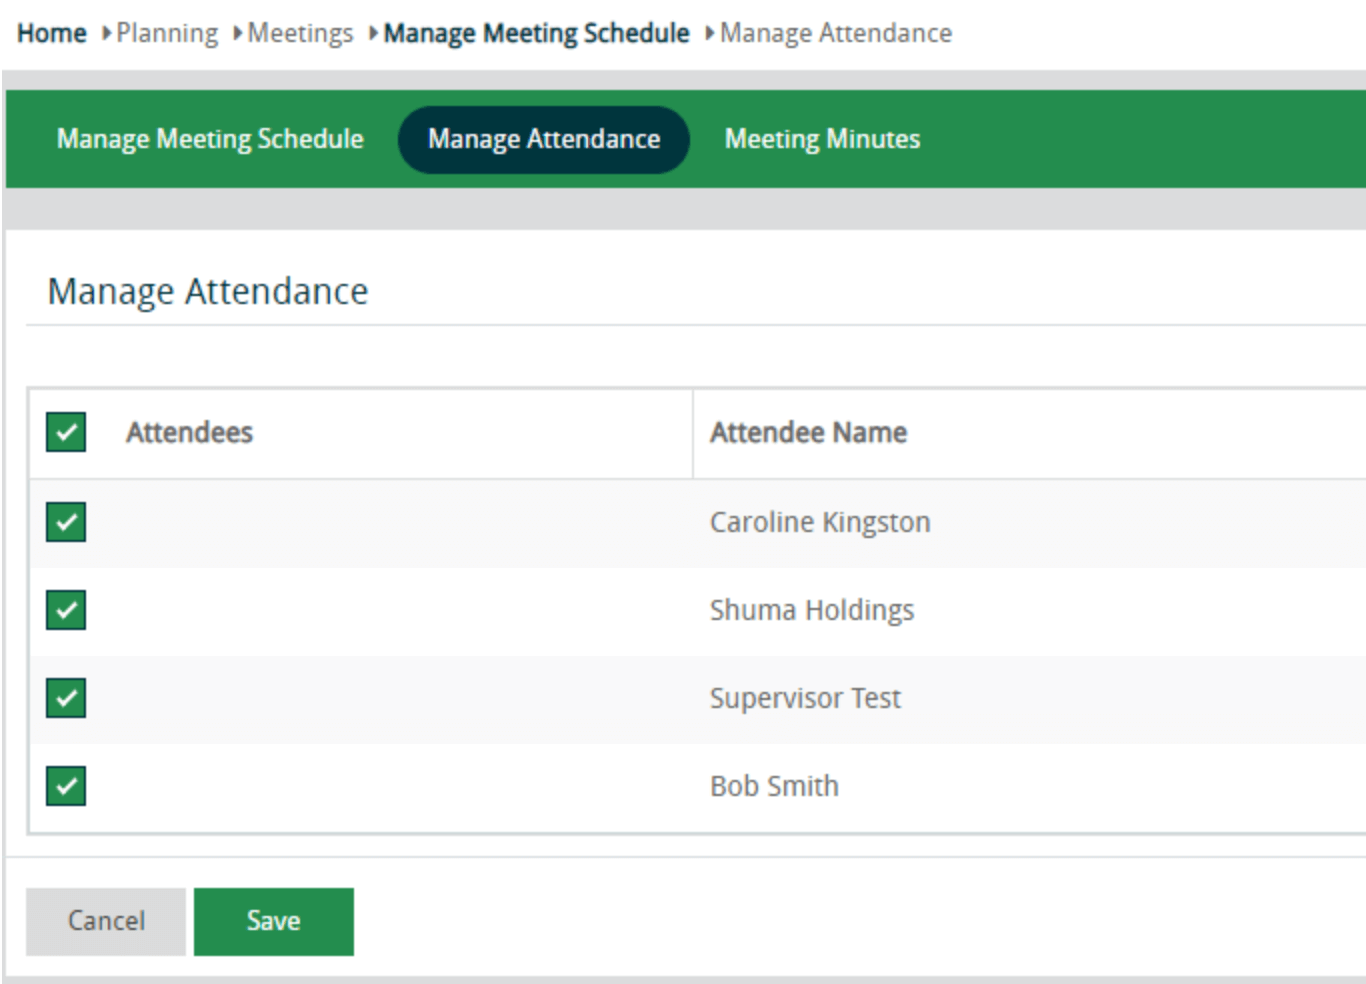1366x984 pixels.
Task: Uncheck the Shuma Holdings attendance checkbox
Action: coord(66,610)
